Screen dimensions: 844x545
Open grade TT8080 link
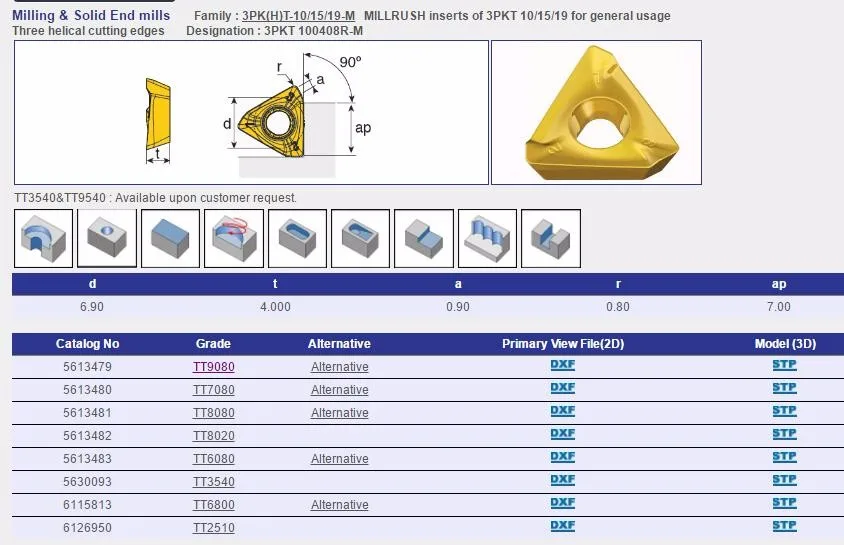(x=214, y=413)
